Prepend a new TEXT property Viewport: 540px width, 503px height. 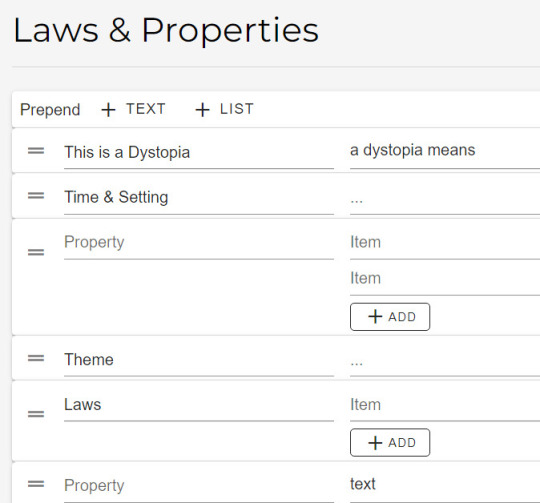point(133,109)
